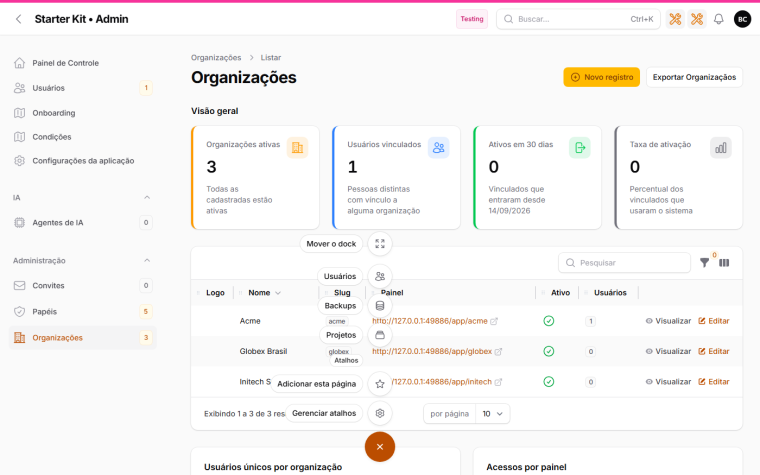The image size is (760, 475).
Task: Click the Ativos em 30 dias login icon
Action: [580, 148]
